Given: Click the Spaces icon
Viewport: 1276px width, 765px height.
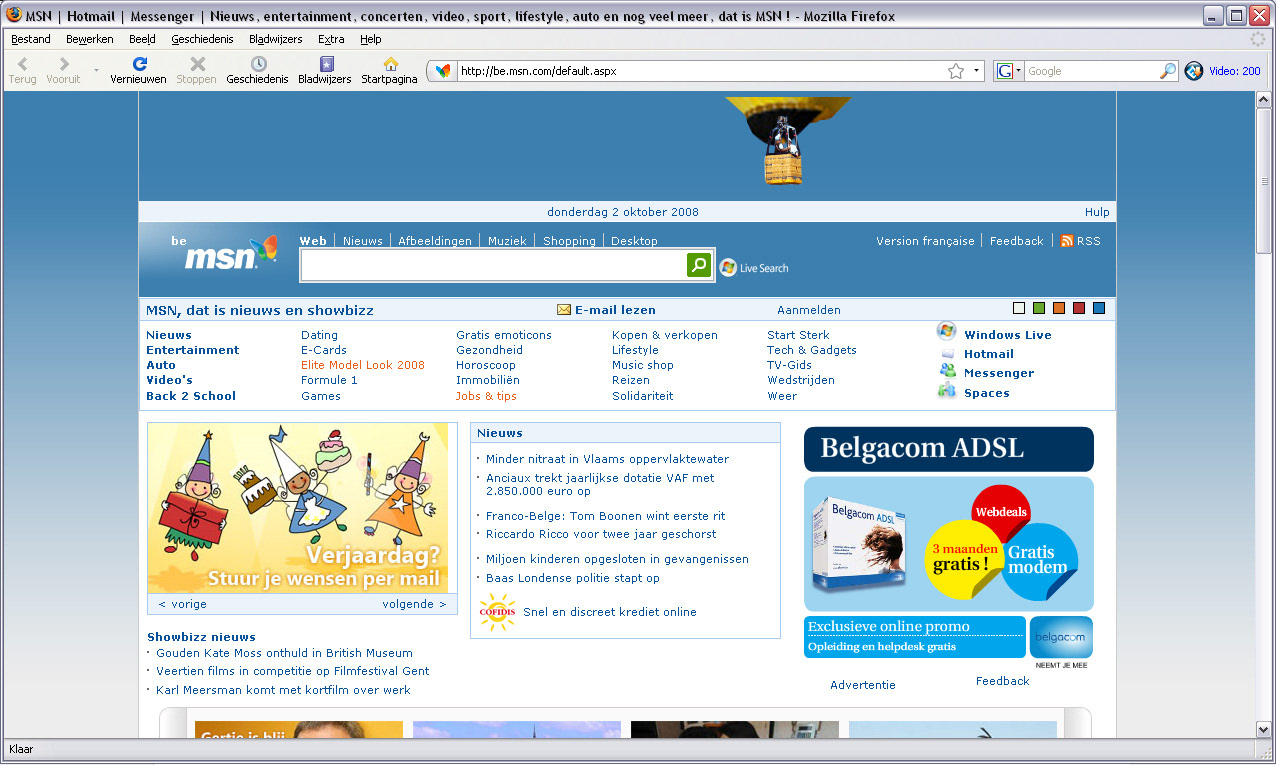Looking at the screenshot, I should click(947, 392).
